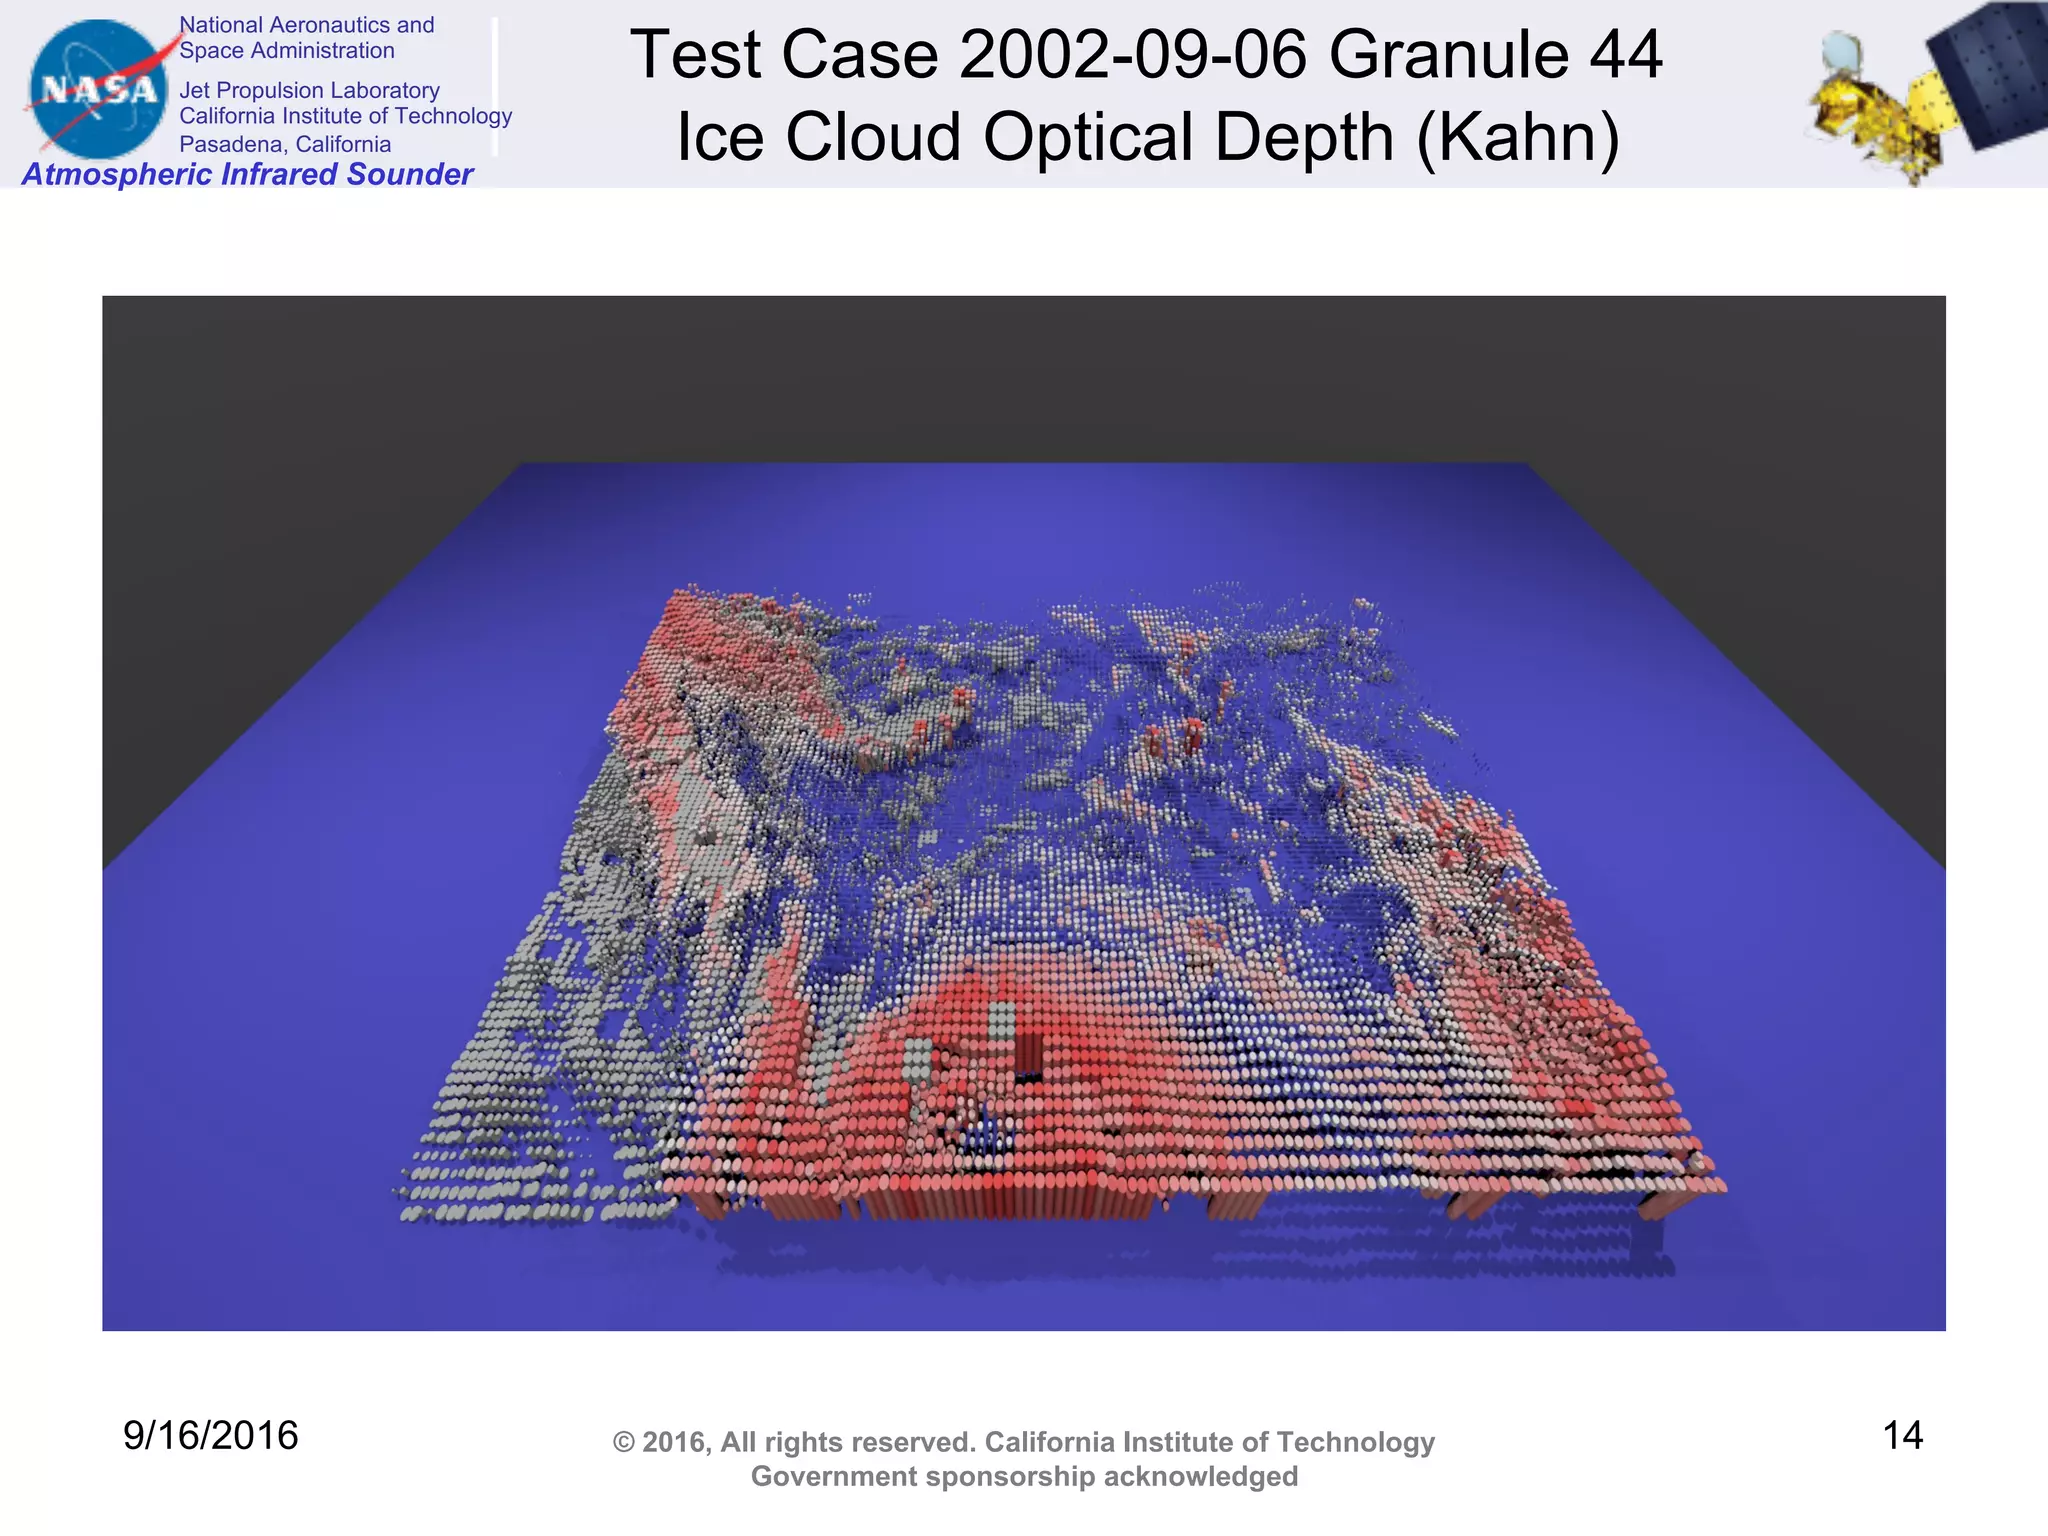
Task: Click "Government sponsorship acknowledged" footer text
Action: pos(1024,1476)
